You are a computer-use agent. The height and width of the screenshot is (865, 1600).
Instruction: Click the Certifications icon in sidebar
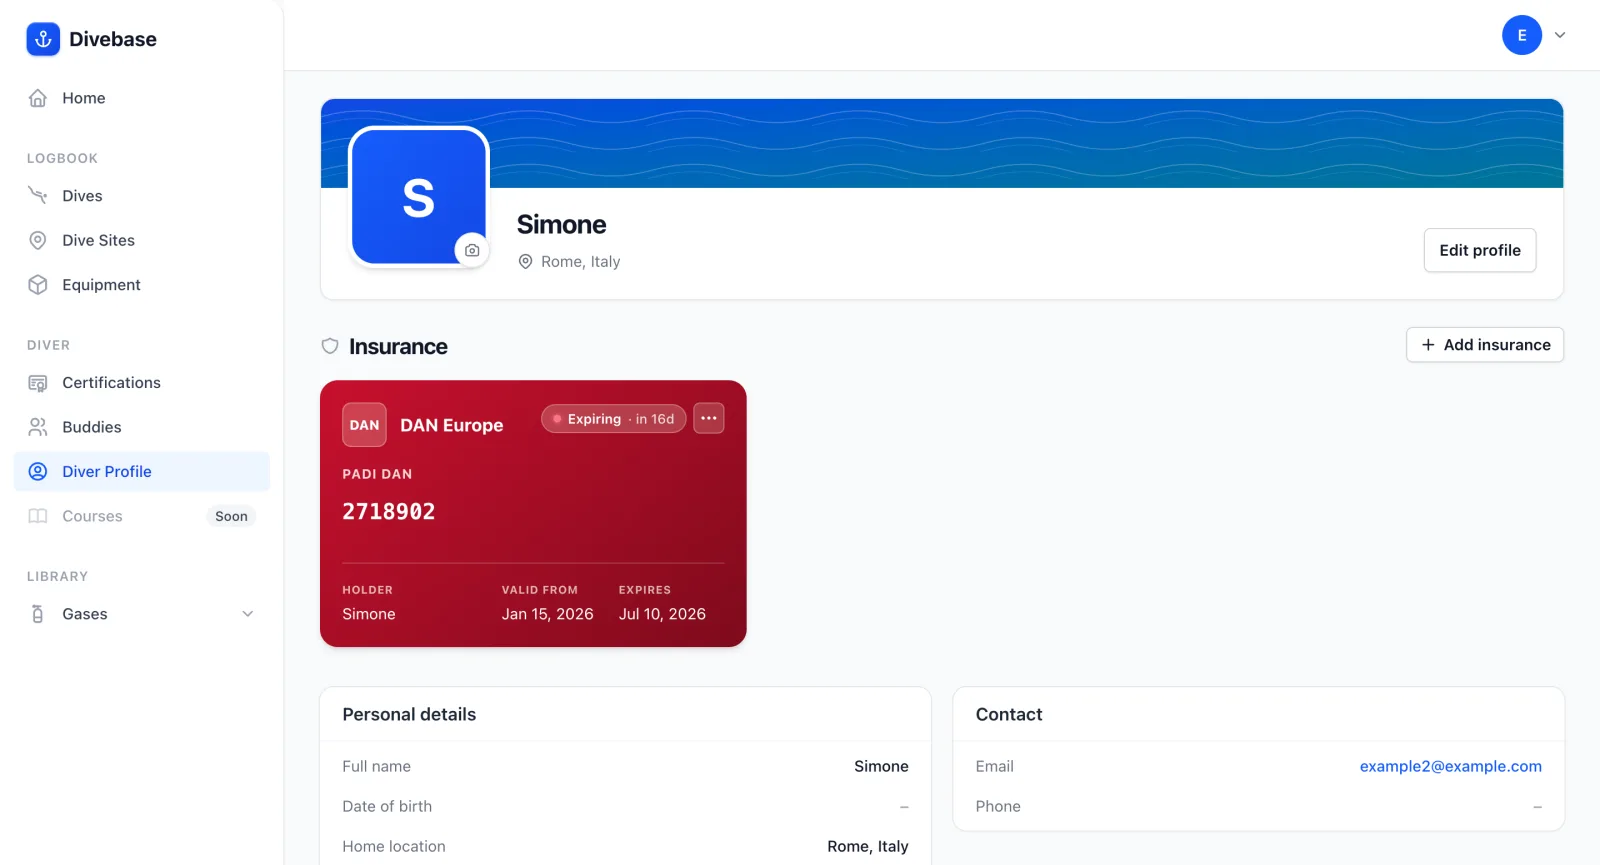click(x=38, y=383)
